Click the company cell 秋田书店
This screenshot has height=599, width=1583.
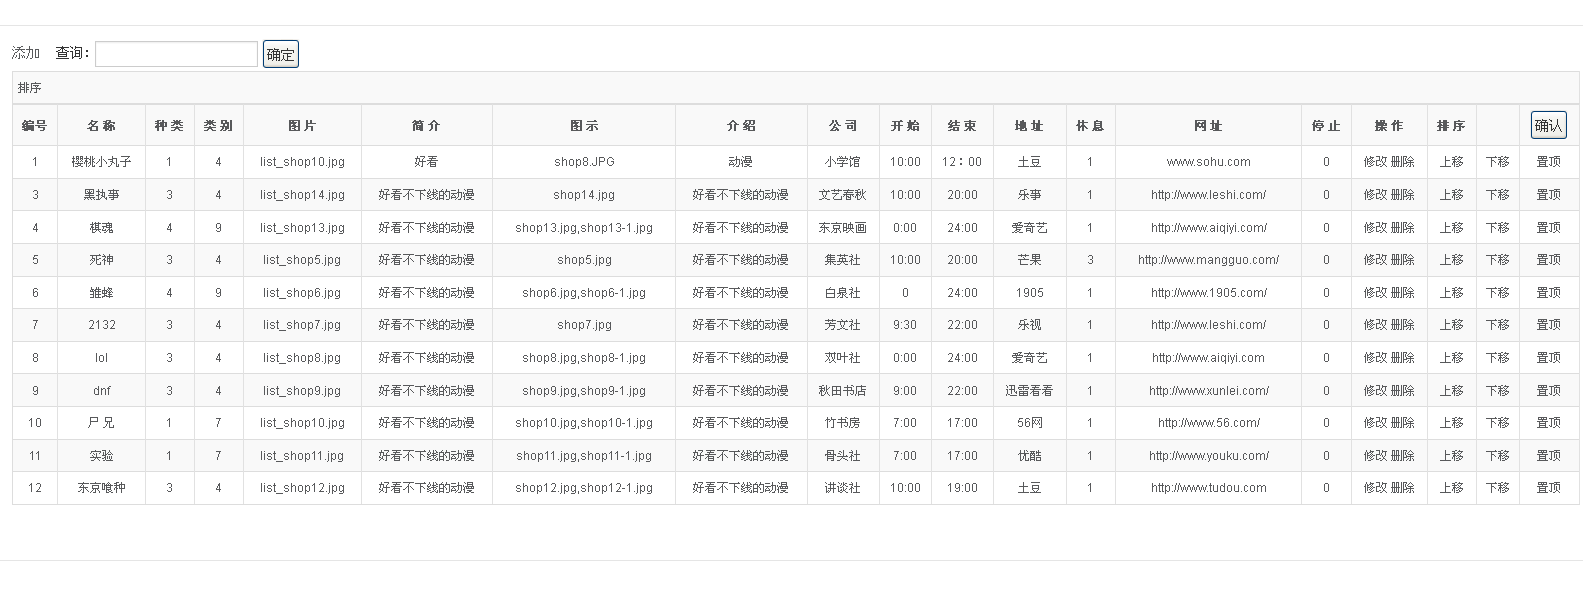click(842, 391)
